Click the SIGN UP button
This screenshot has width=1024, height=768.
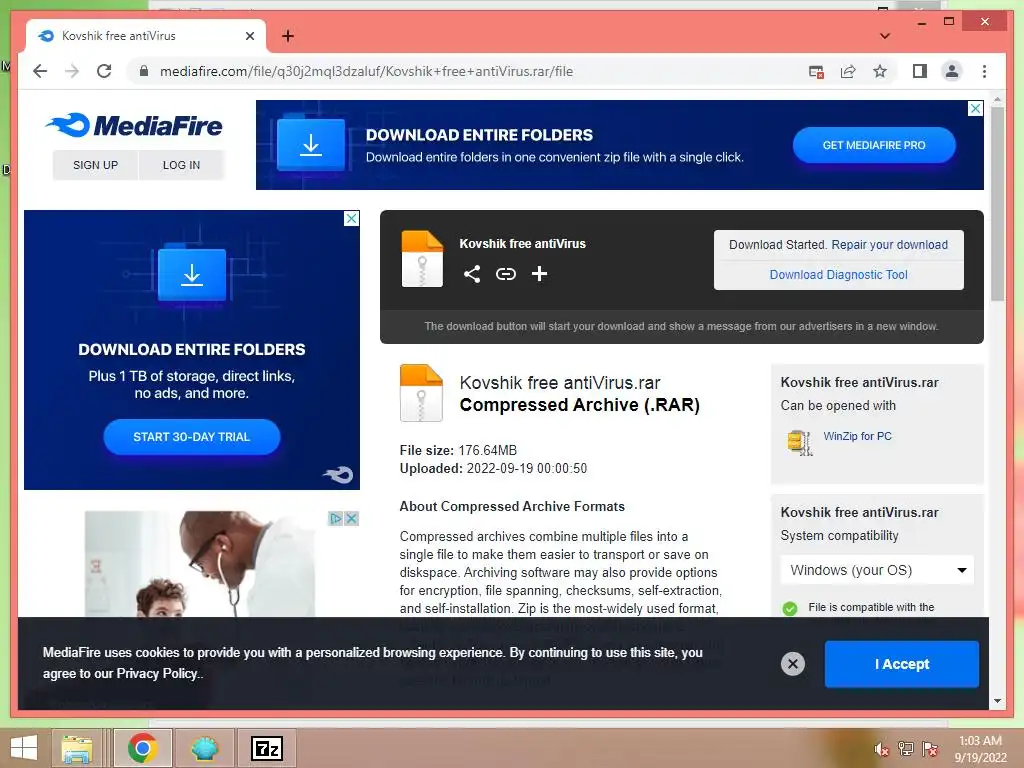coord(95,165)
